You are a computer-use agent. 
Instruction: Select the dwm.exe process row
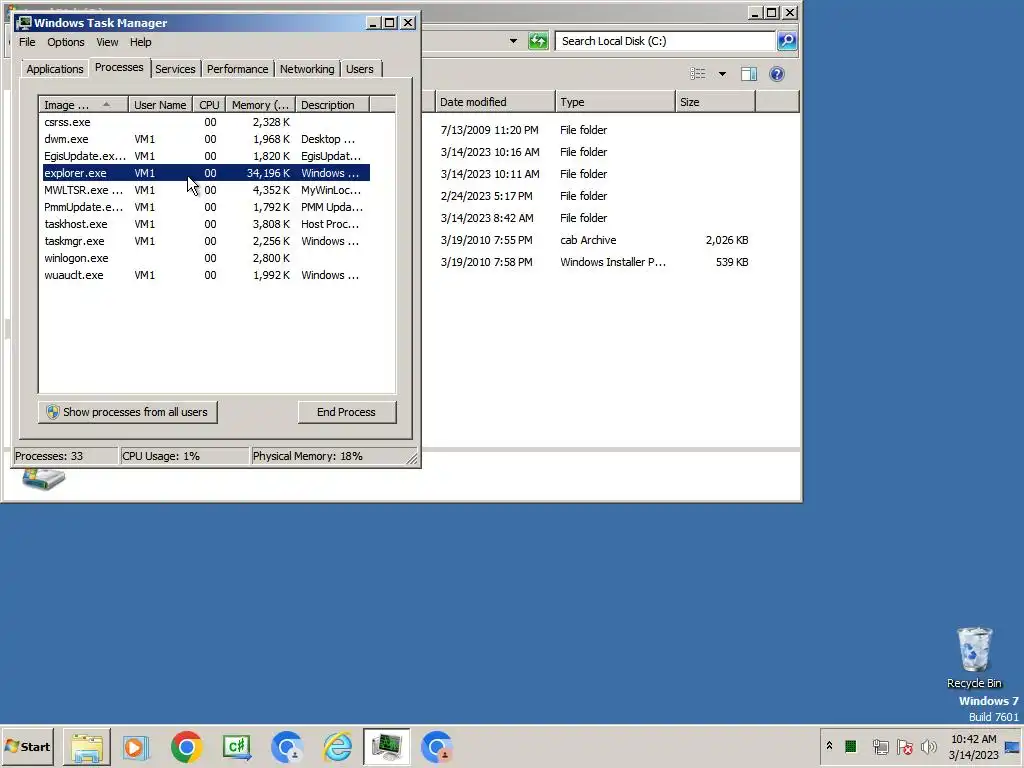tap(206, 139)
